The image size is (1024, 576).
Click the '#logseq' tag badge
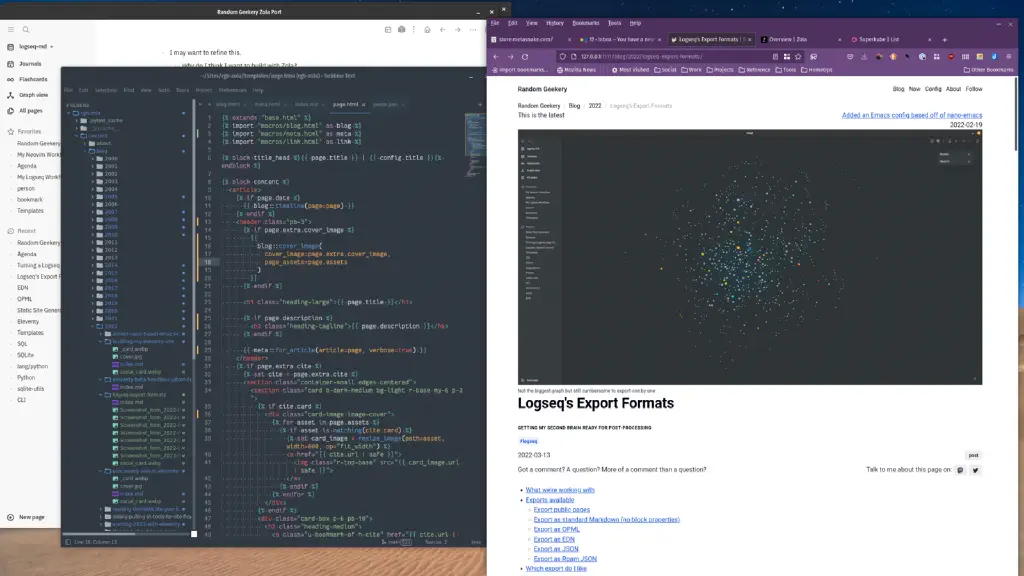point(528,441)
